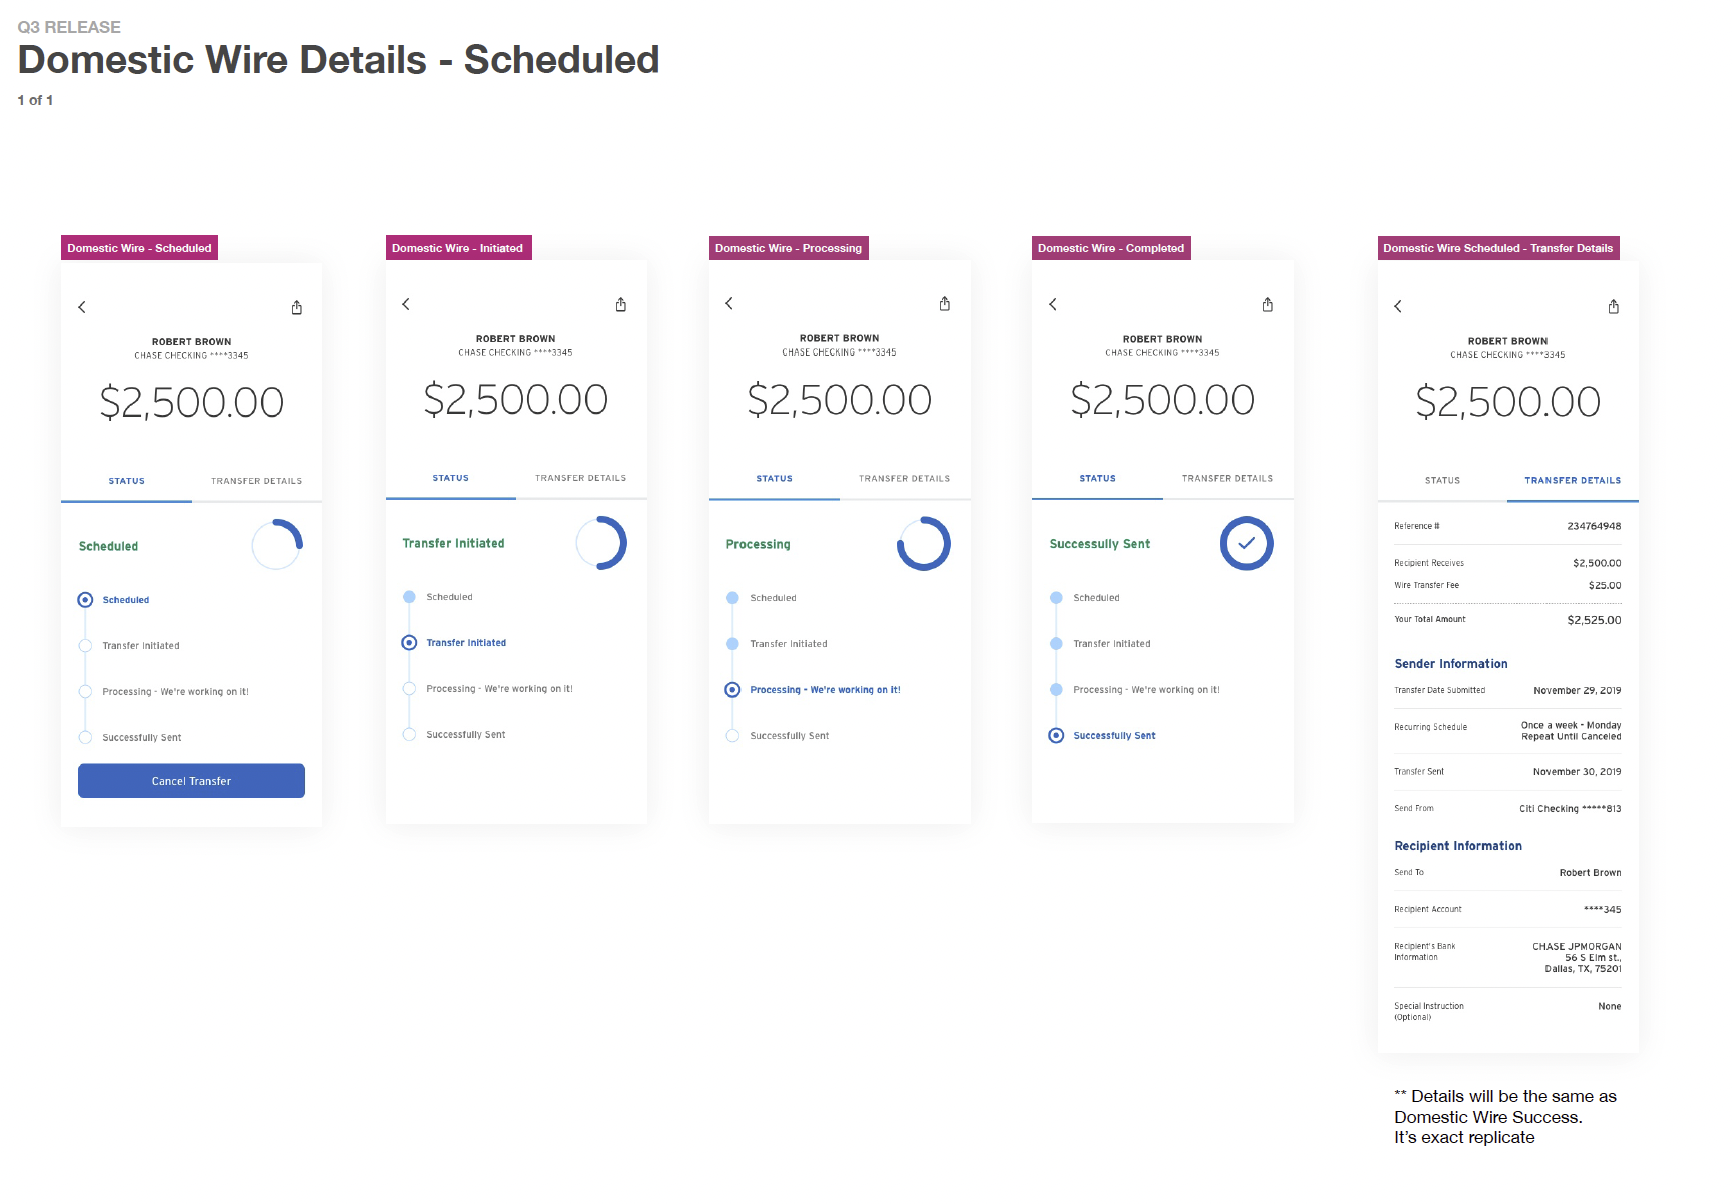This screenshot has height=1204, width=1732.
Task: Click the Domestic Wire - Processing label
Action: tap(788, 248)
